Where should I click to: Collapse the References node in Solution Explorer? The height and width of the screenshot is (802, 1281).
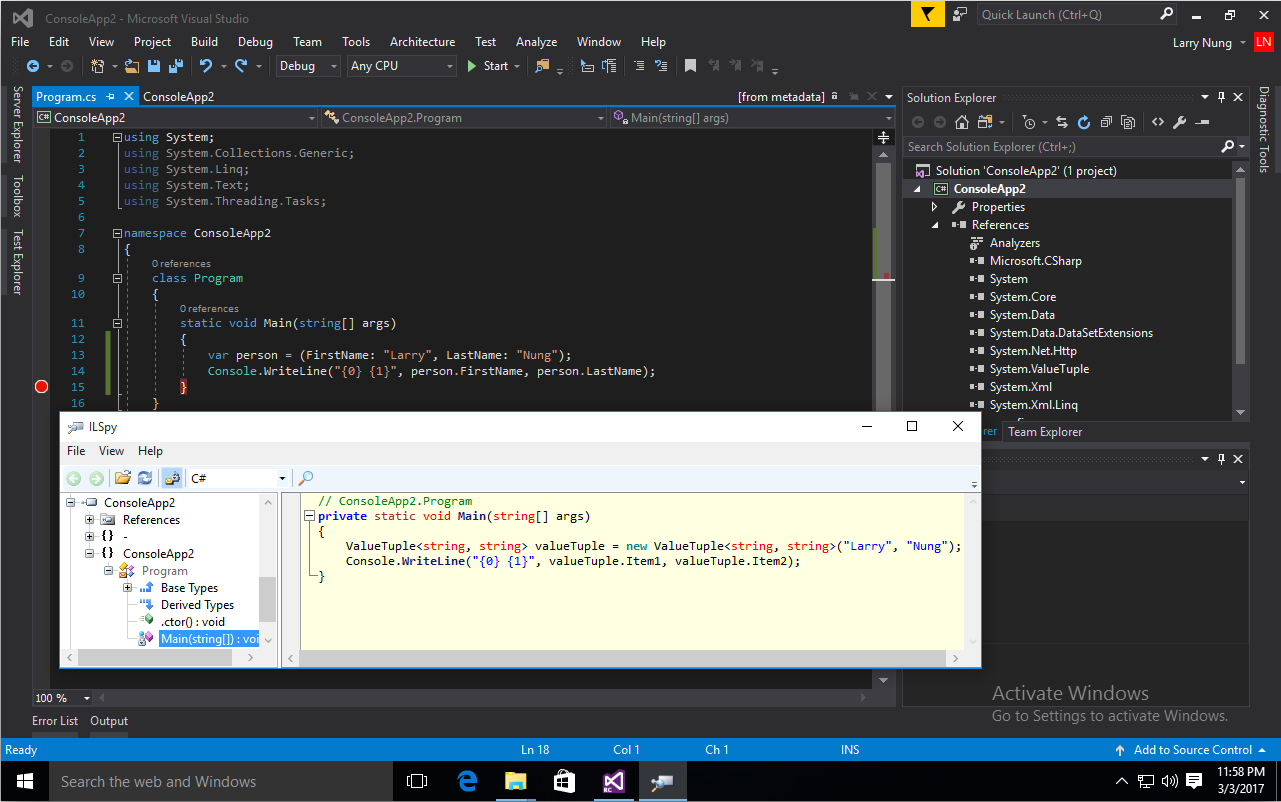tap(935, 225)
